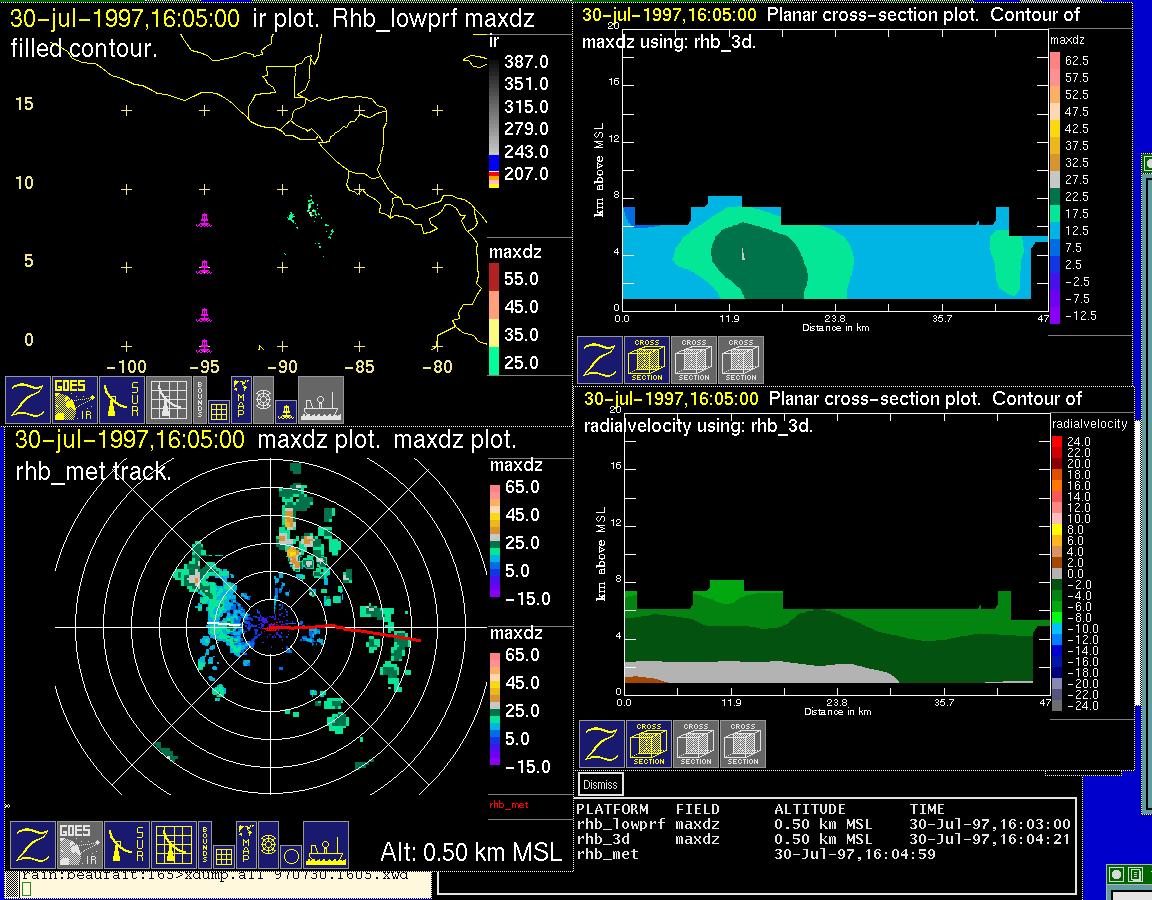Click the yellow circle icon in the maxdz plot toolbar

tap(289, 856)
